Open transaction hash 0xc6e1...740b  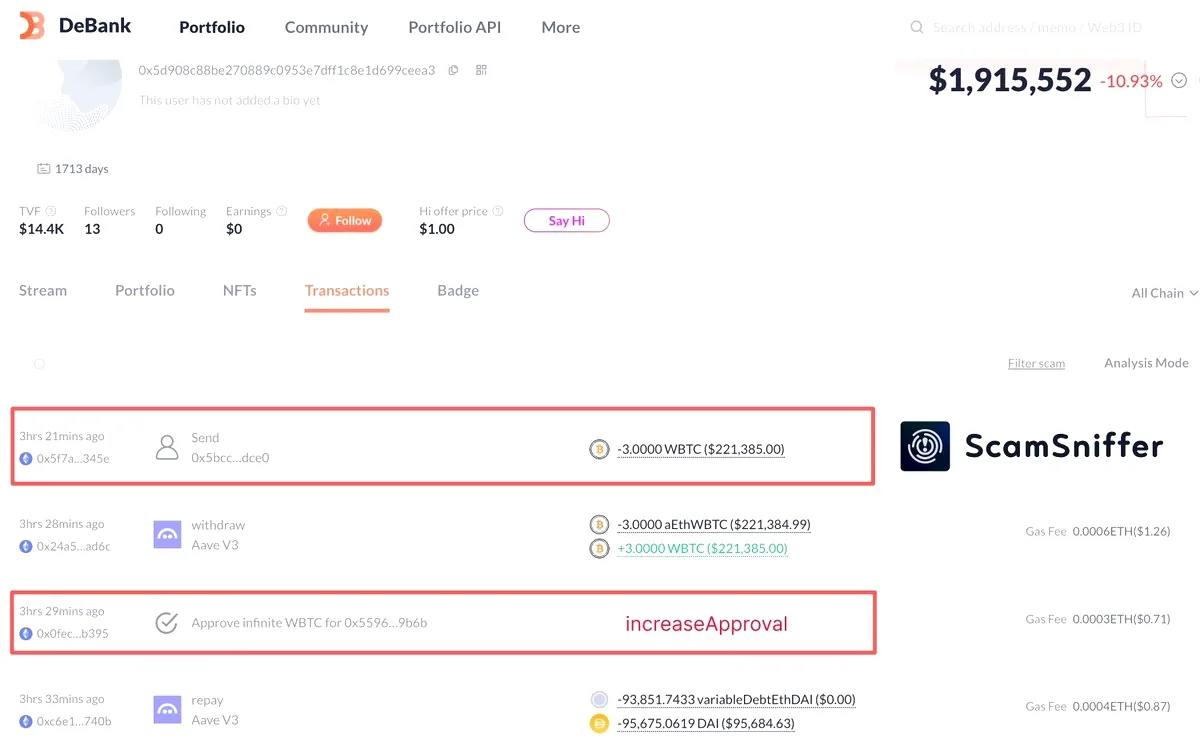point(74,721)
